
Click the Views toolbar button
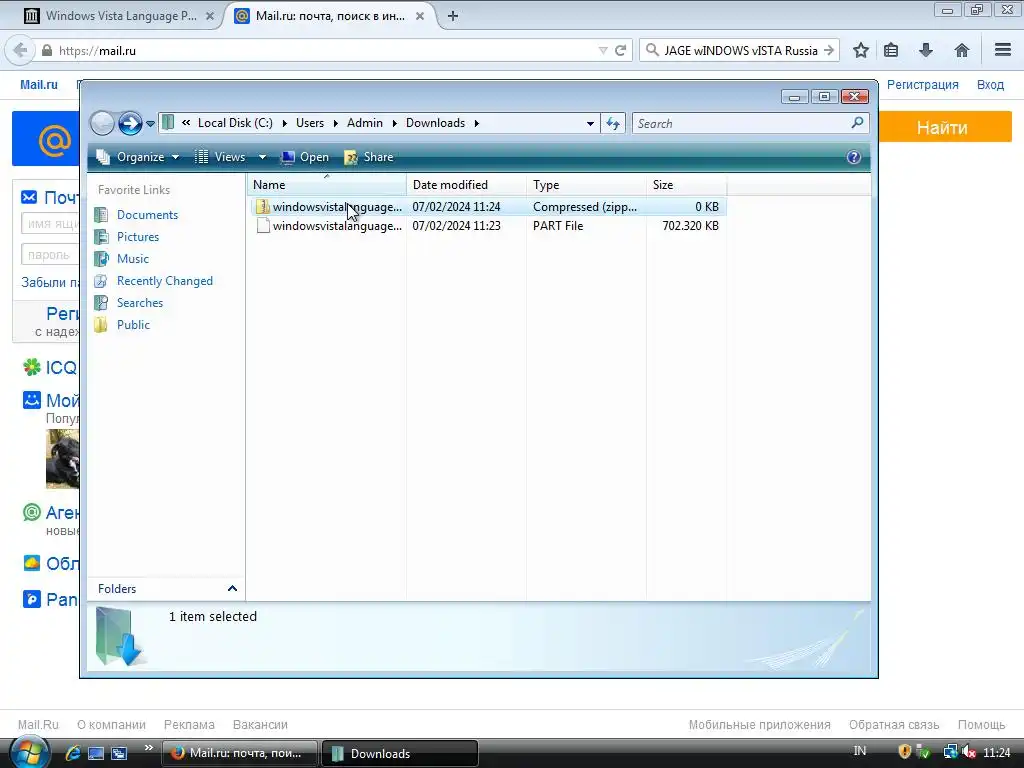tap(220, 157)
